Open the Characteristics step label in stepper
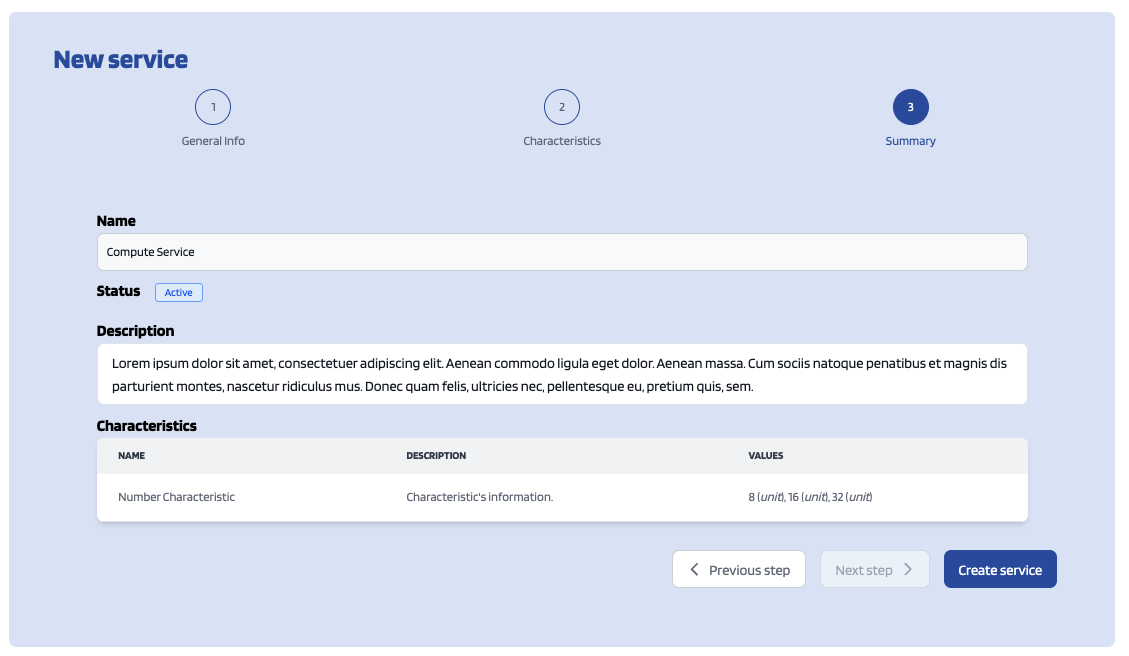Image resolution: width=1129 pixels, height=656 pixels. [562, 141]
